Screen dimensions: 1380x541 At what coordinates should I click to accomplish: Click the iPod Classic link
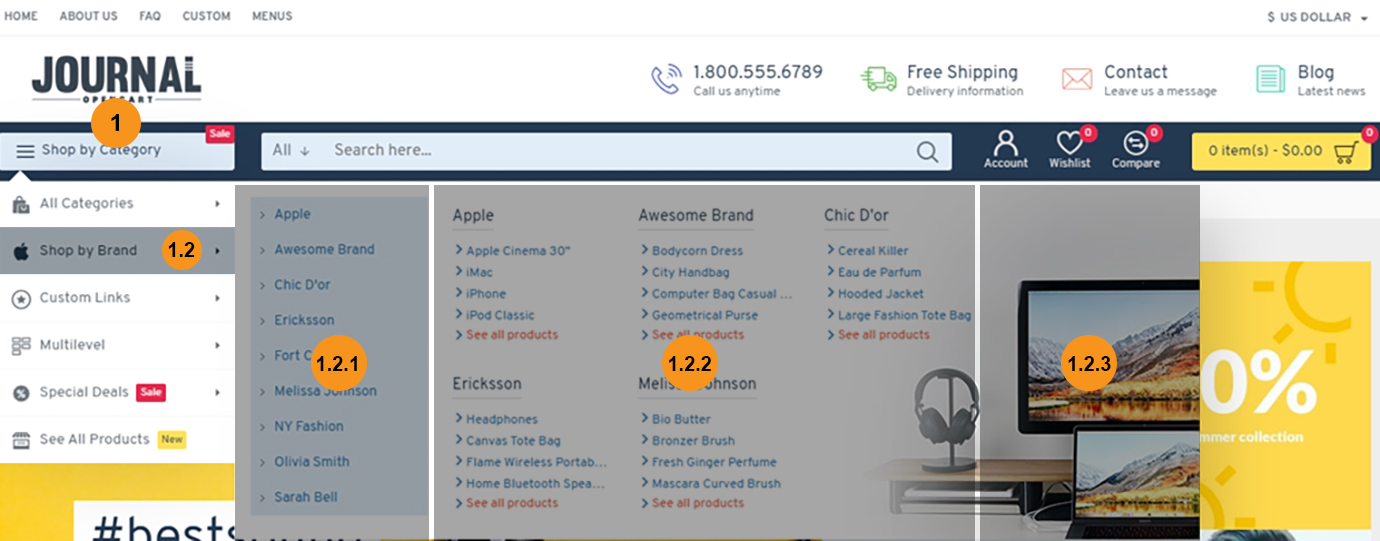pyautogui.click(x=500, y=315)
